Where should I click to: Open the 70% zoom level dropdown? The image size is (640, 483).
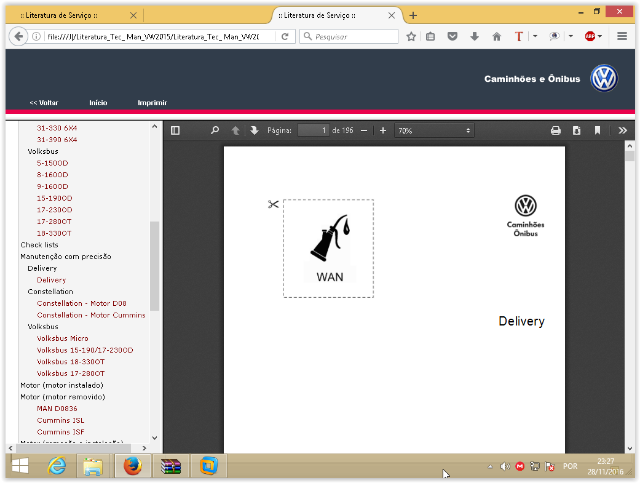[x=434, y=131]
